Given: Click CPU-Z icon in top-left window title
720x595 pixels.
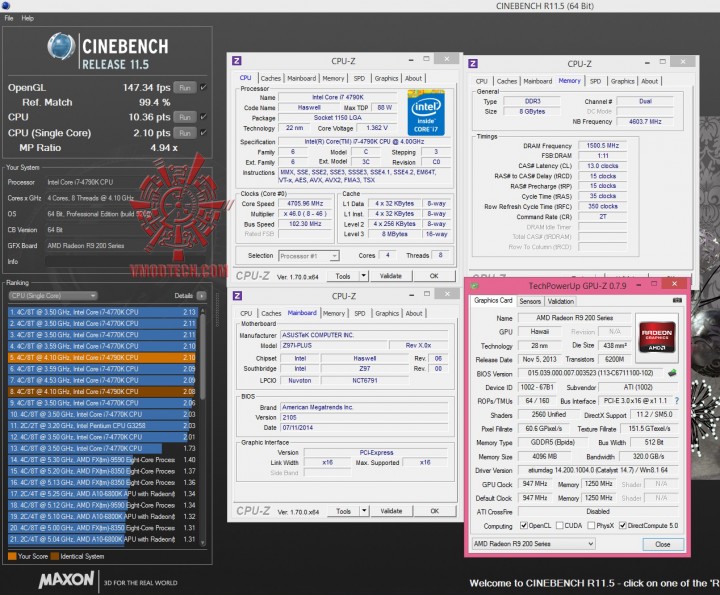Looking at the screenshot, I should point(237,61).
